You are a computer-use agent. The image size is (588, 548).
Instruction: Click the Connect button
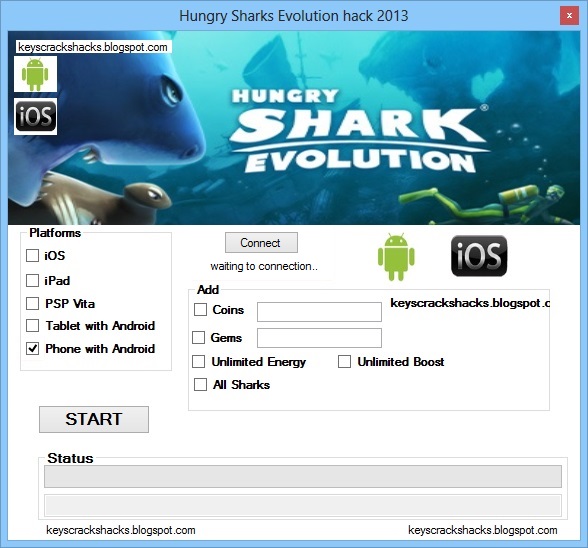[x=261, y=243]
